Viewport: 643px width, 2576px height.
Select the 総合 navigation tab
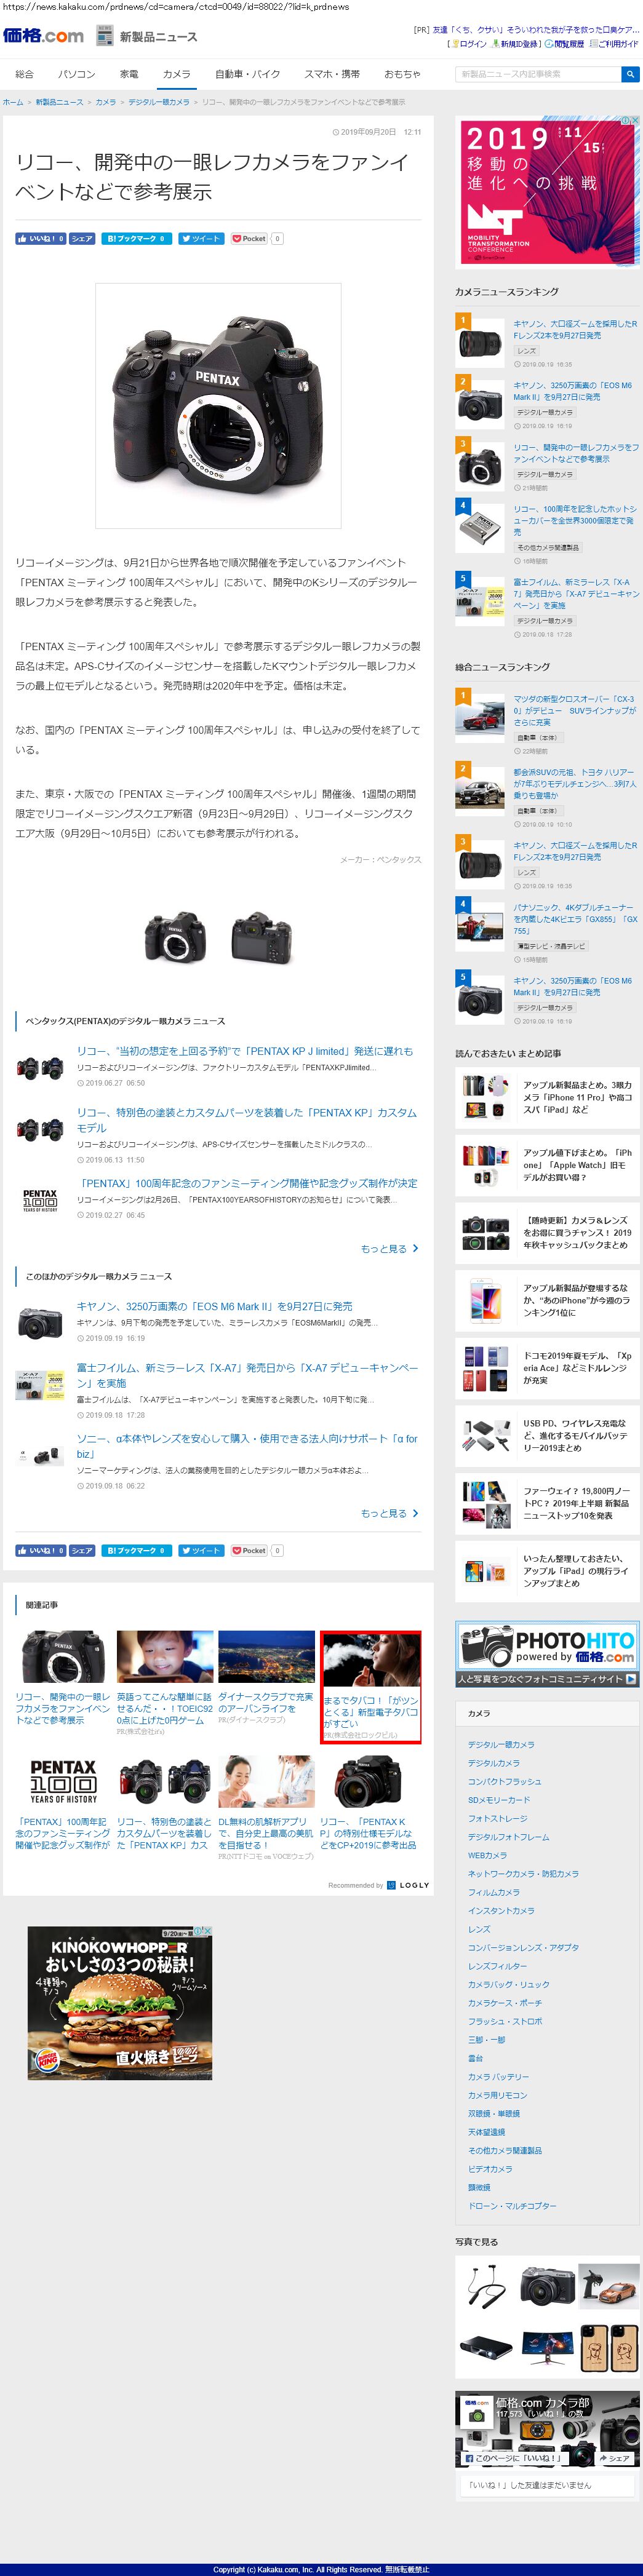[25, 74]
